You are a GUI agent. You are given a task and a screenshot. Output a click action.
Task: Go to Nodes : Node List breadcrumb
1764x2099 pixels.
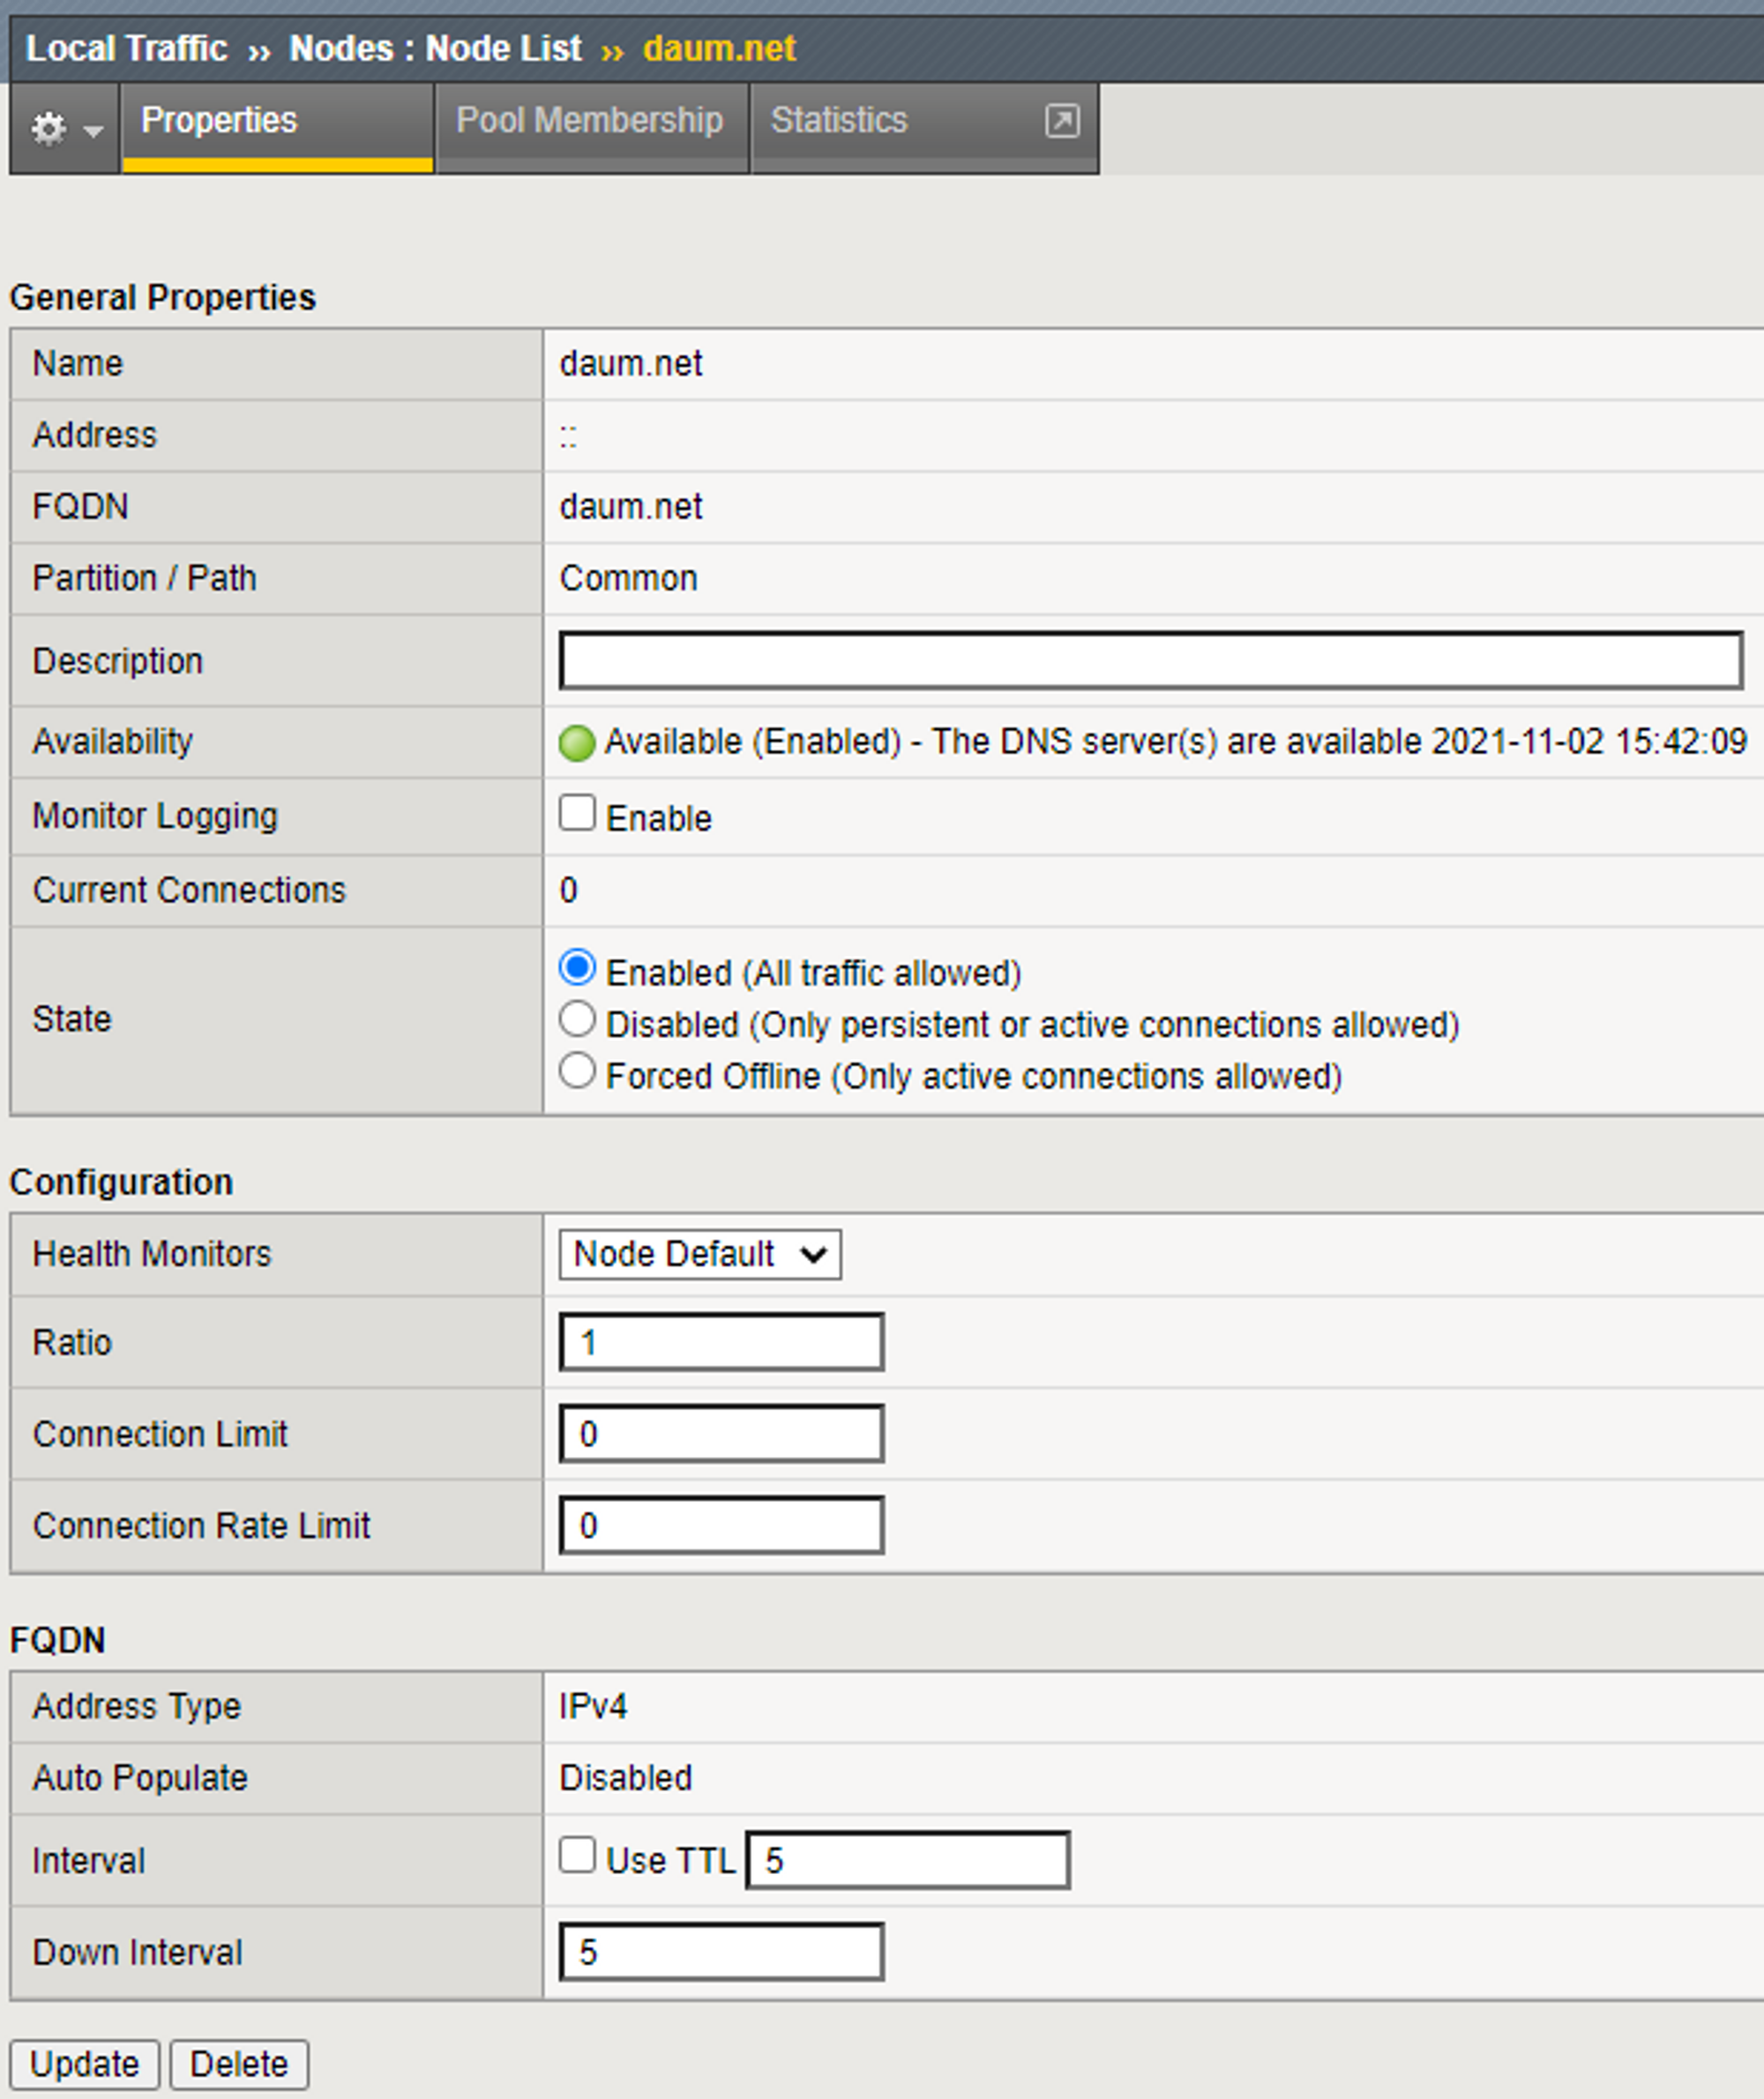pyautogui.click(x=435, y=48)
